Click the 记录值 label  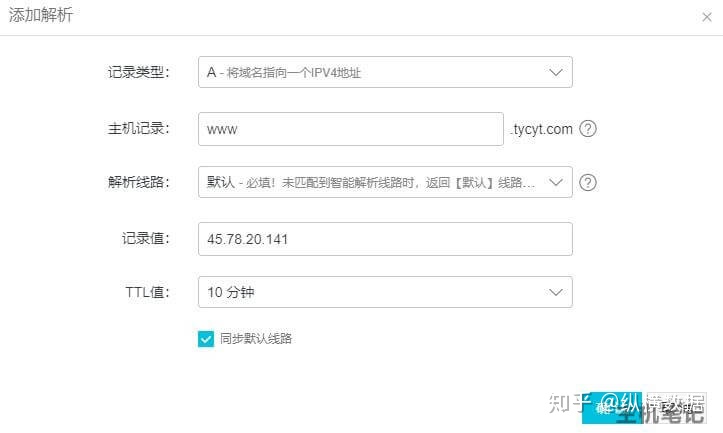click(x=146, y=239)
